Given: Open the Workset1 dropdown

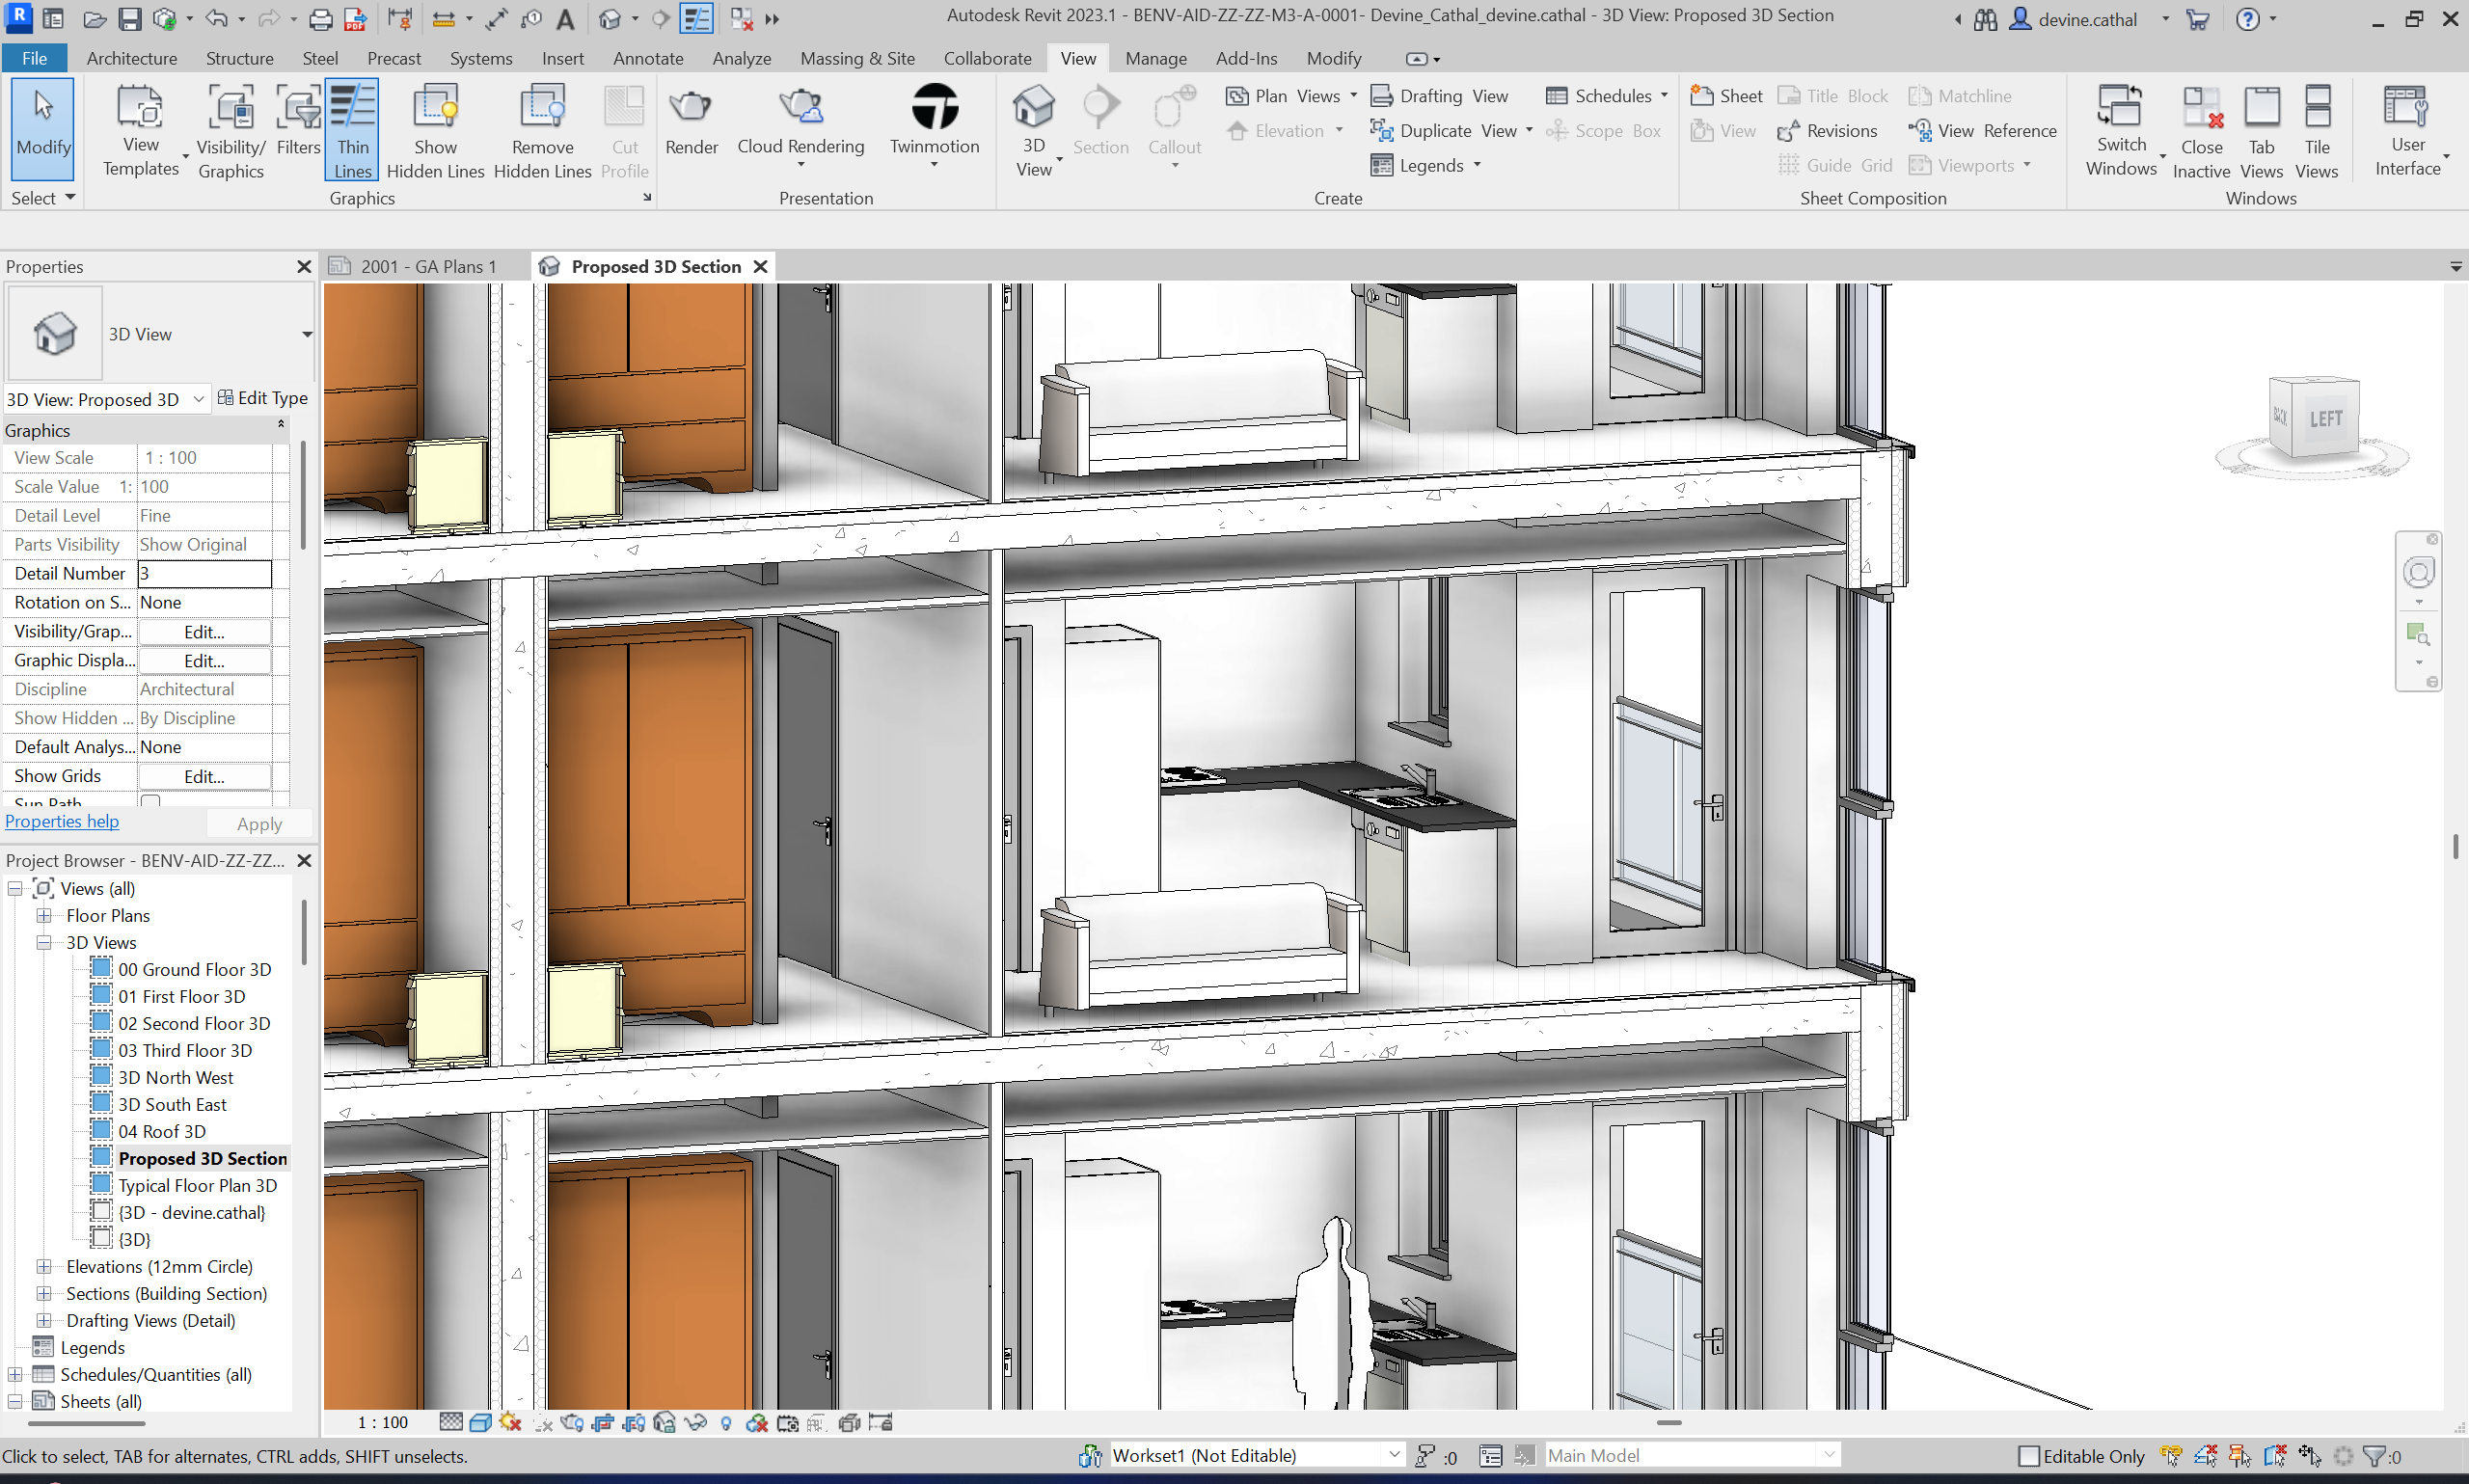Looking at the screenshot, I should pyautogui.click(x=1394, y=1454).
